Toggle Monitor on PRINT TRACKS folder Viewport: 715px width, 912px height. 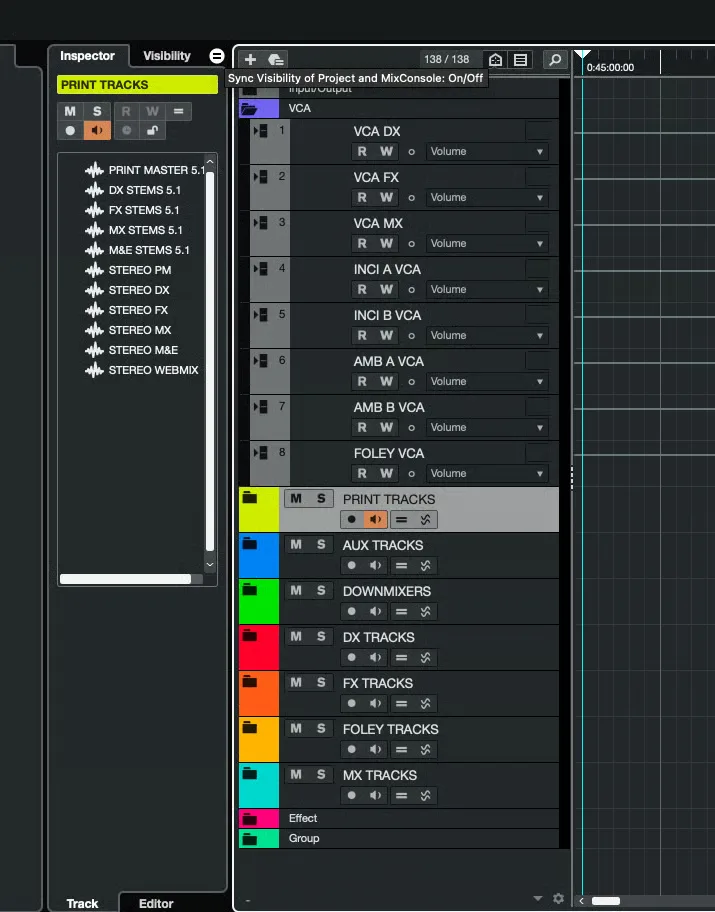click(x=375, y=520)
